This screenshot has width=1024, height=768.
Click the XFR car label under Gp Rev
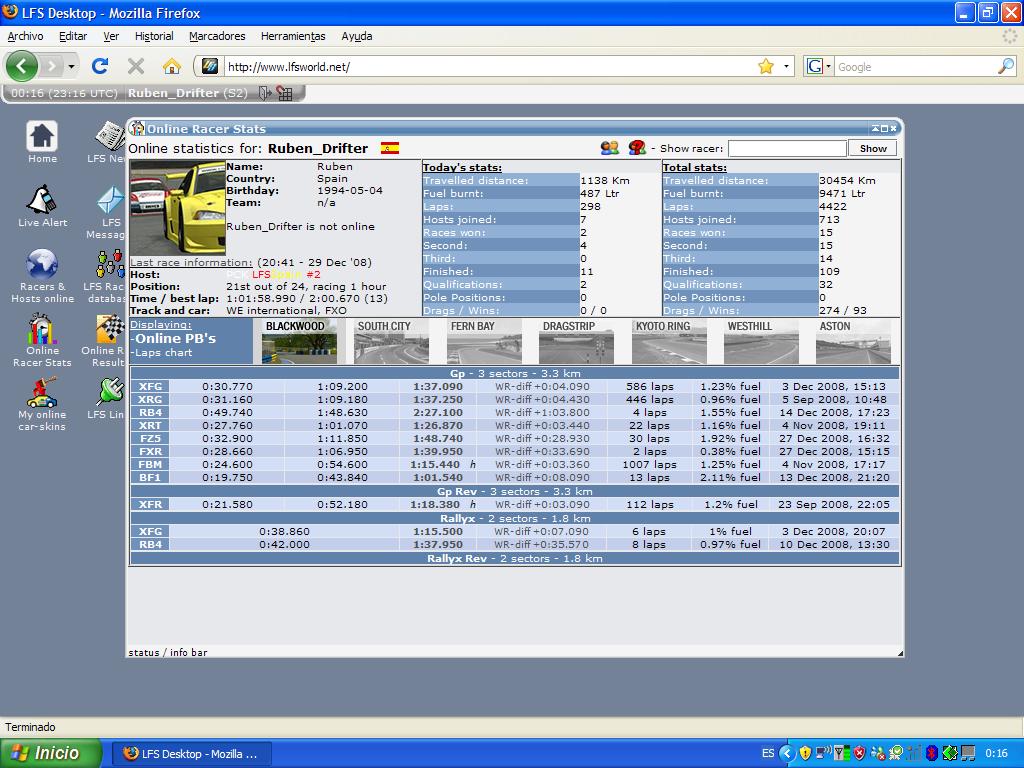point(150,504)
